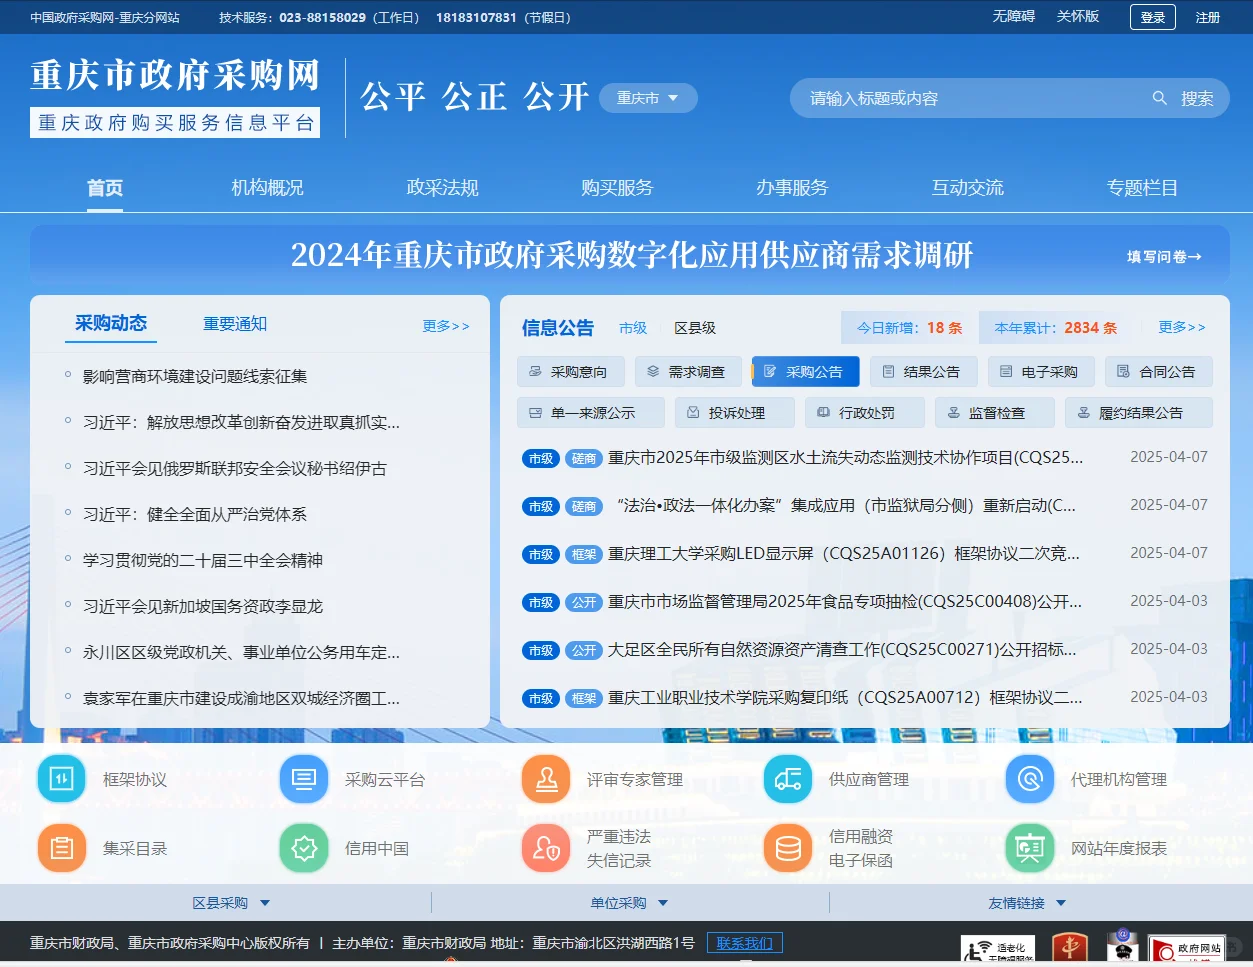Open the 严重违法失信记录 icon
This screenshot has height=967, width=1253.
click(546, 848)
